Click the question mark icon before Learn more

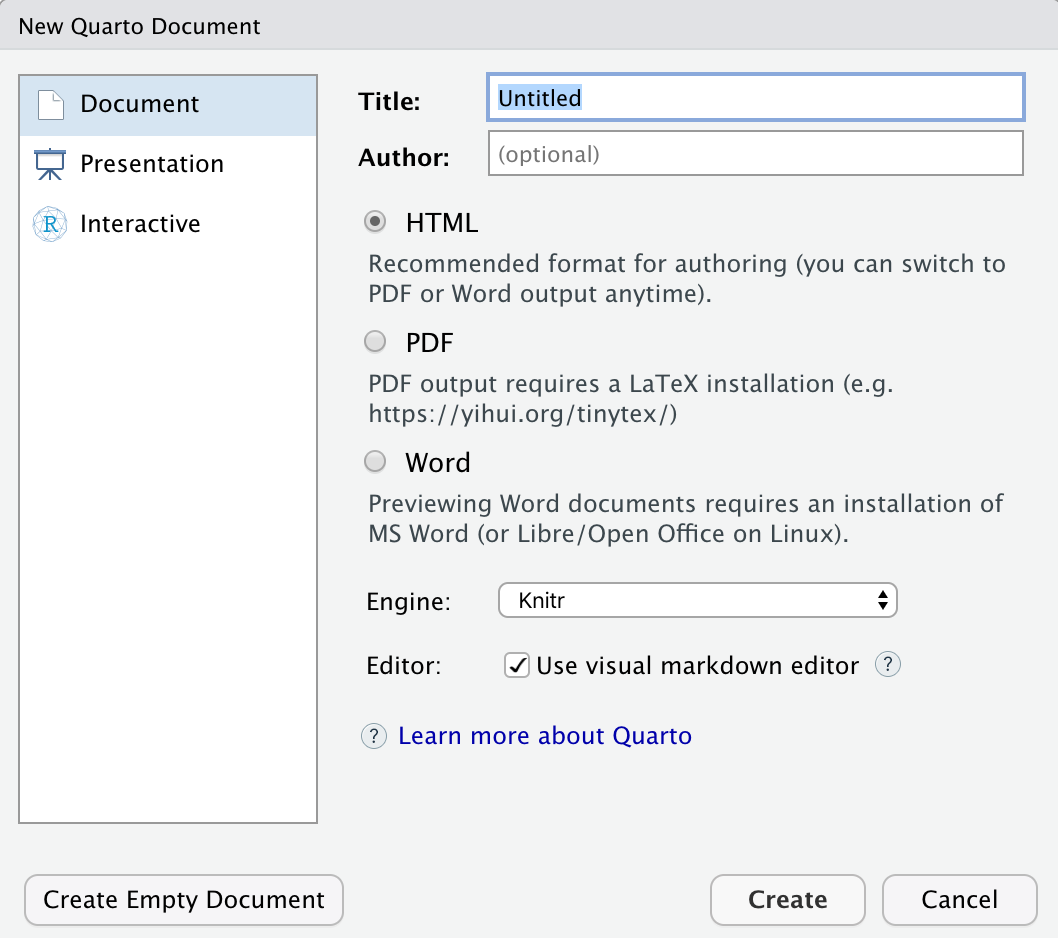(x=373, y=736)
